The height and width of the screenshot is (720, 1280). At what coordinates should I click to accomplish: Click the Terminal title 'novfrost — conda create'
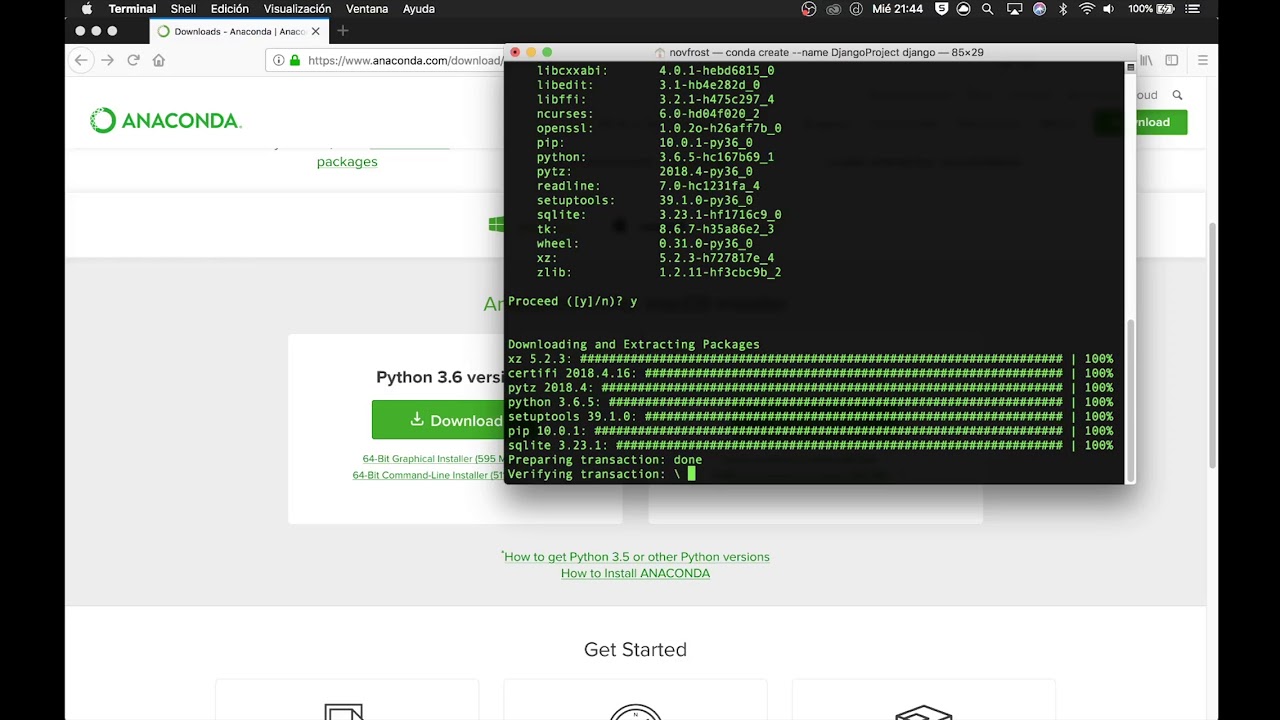826,52
